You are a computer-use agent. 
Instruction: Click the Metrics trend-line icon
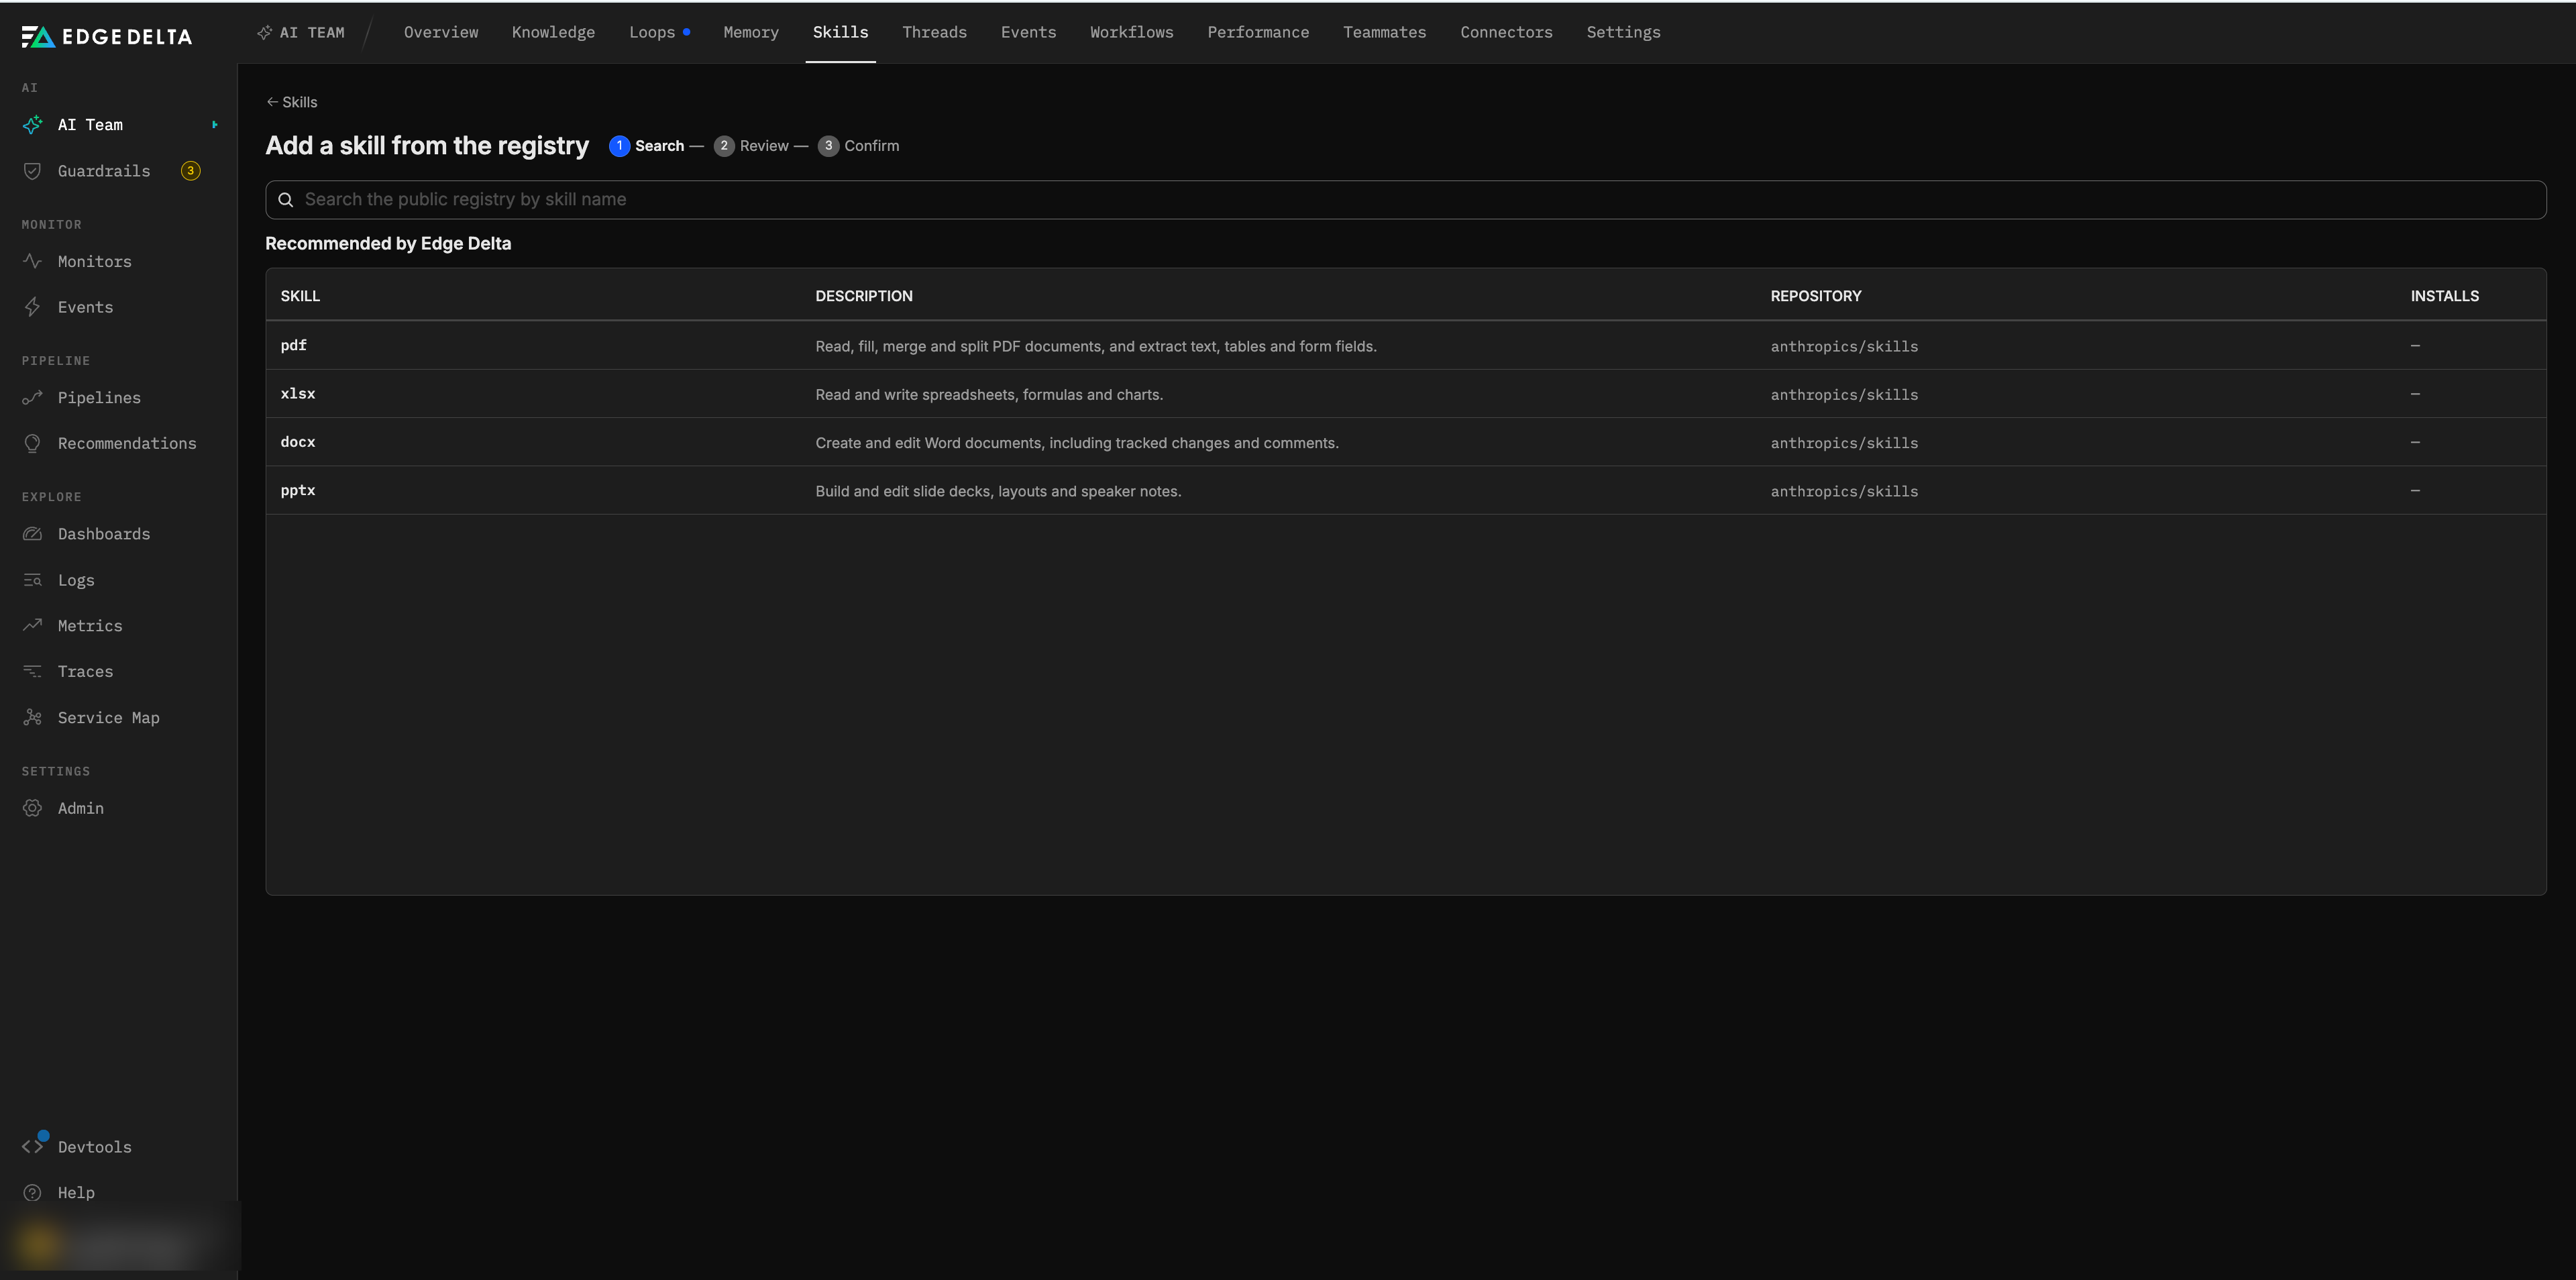coord(33,625)
